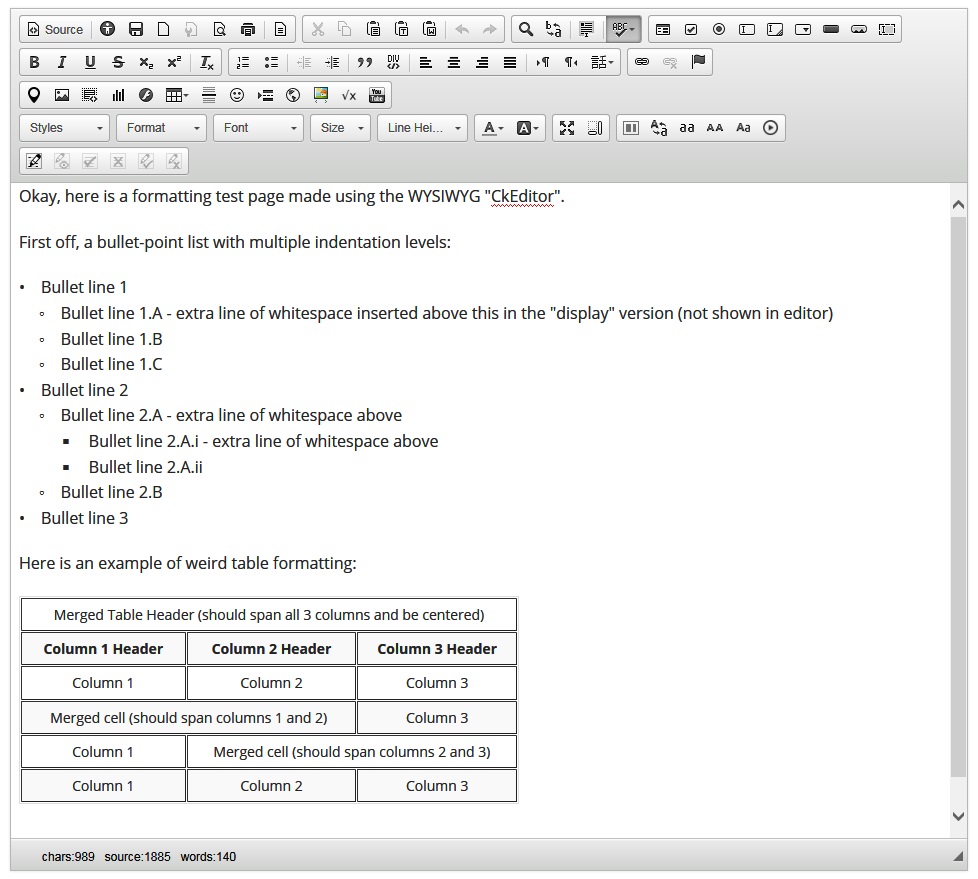Expand the Font dropdown

coord(258,128)
